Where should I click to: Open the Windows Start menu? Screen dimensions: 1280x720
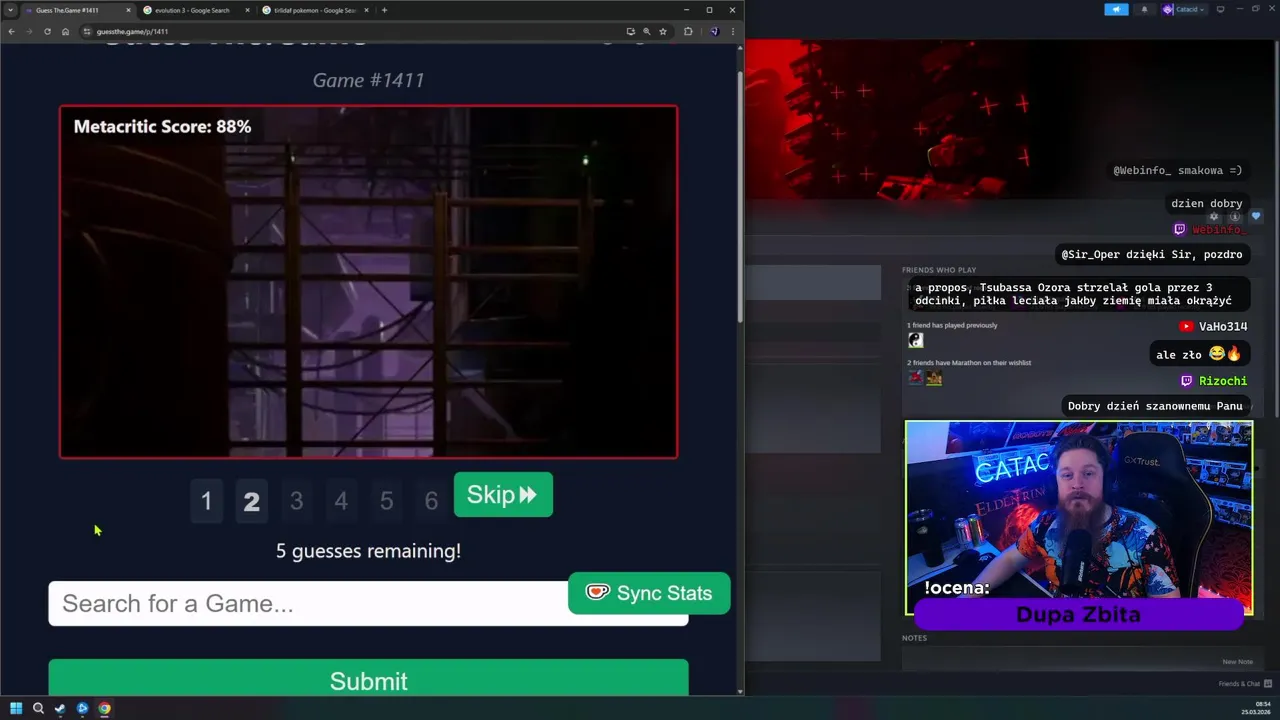tap(16, 708)
